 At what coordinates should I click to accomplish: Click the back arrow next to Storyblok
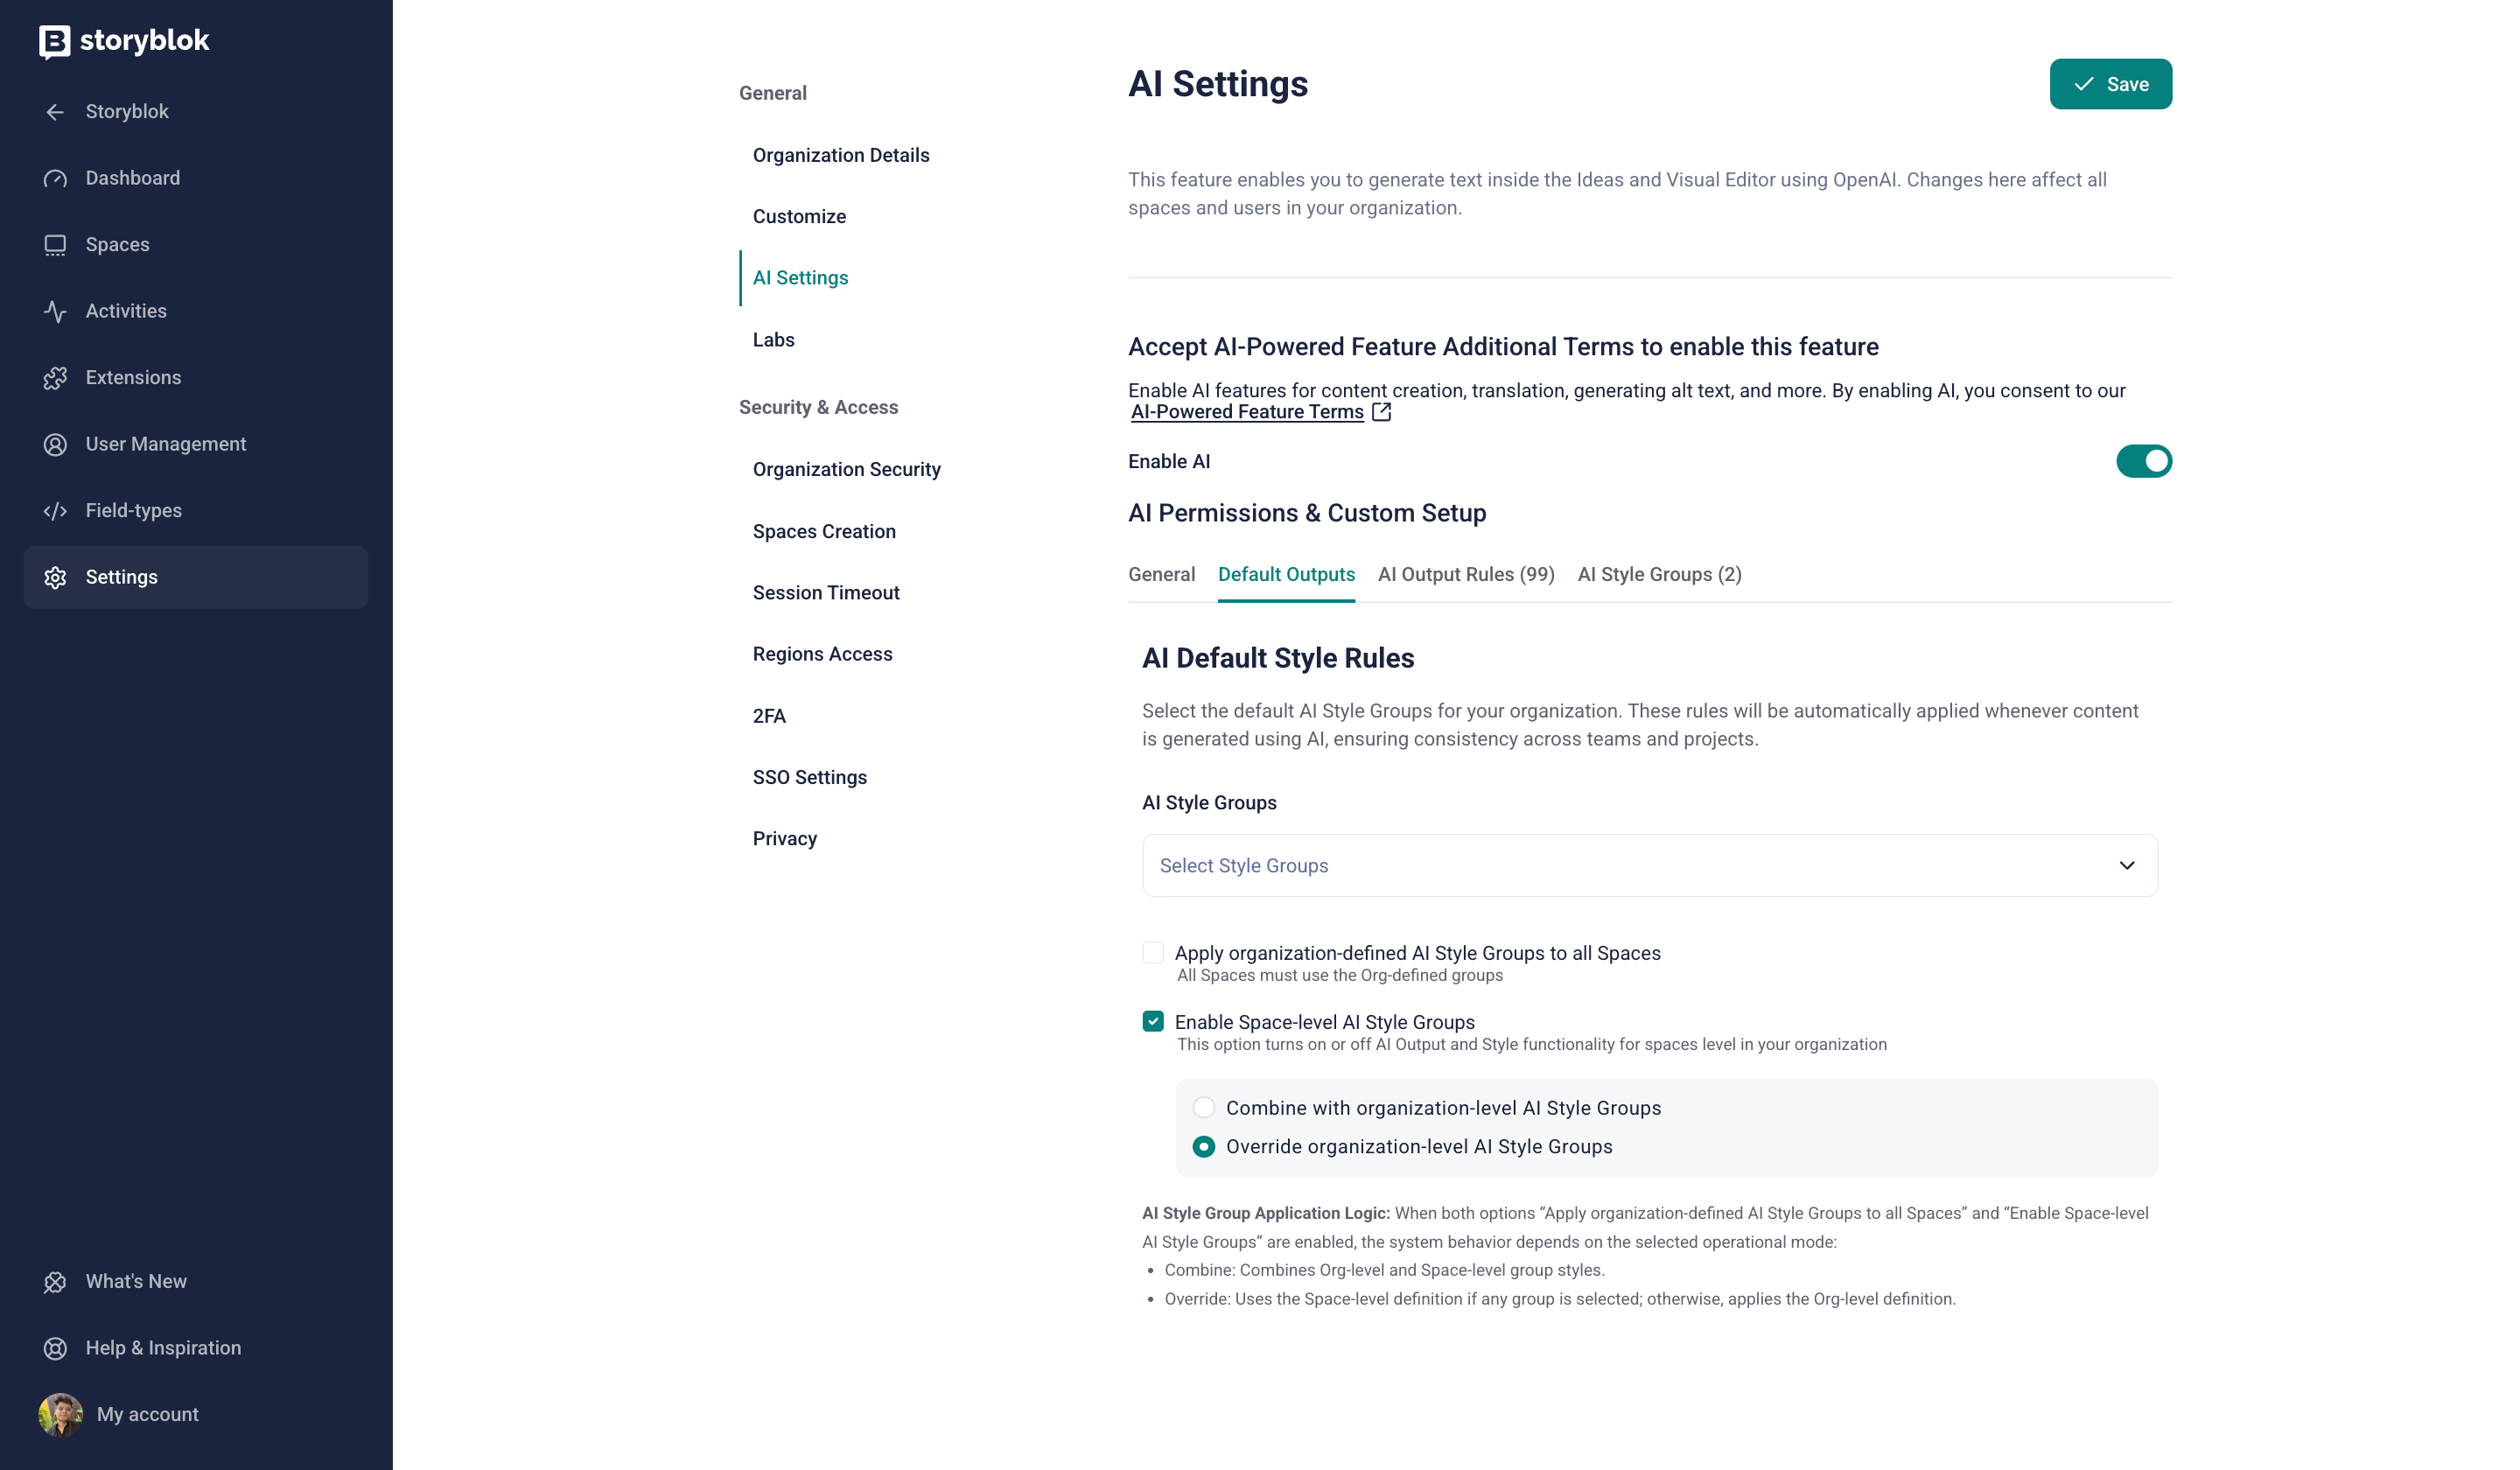[x=55, y=112]
